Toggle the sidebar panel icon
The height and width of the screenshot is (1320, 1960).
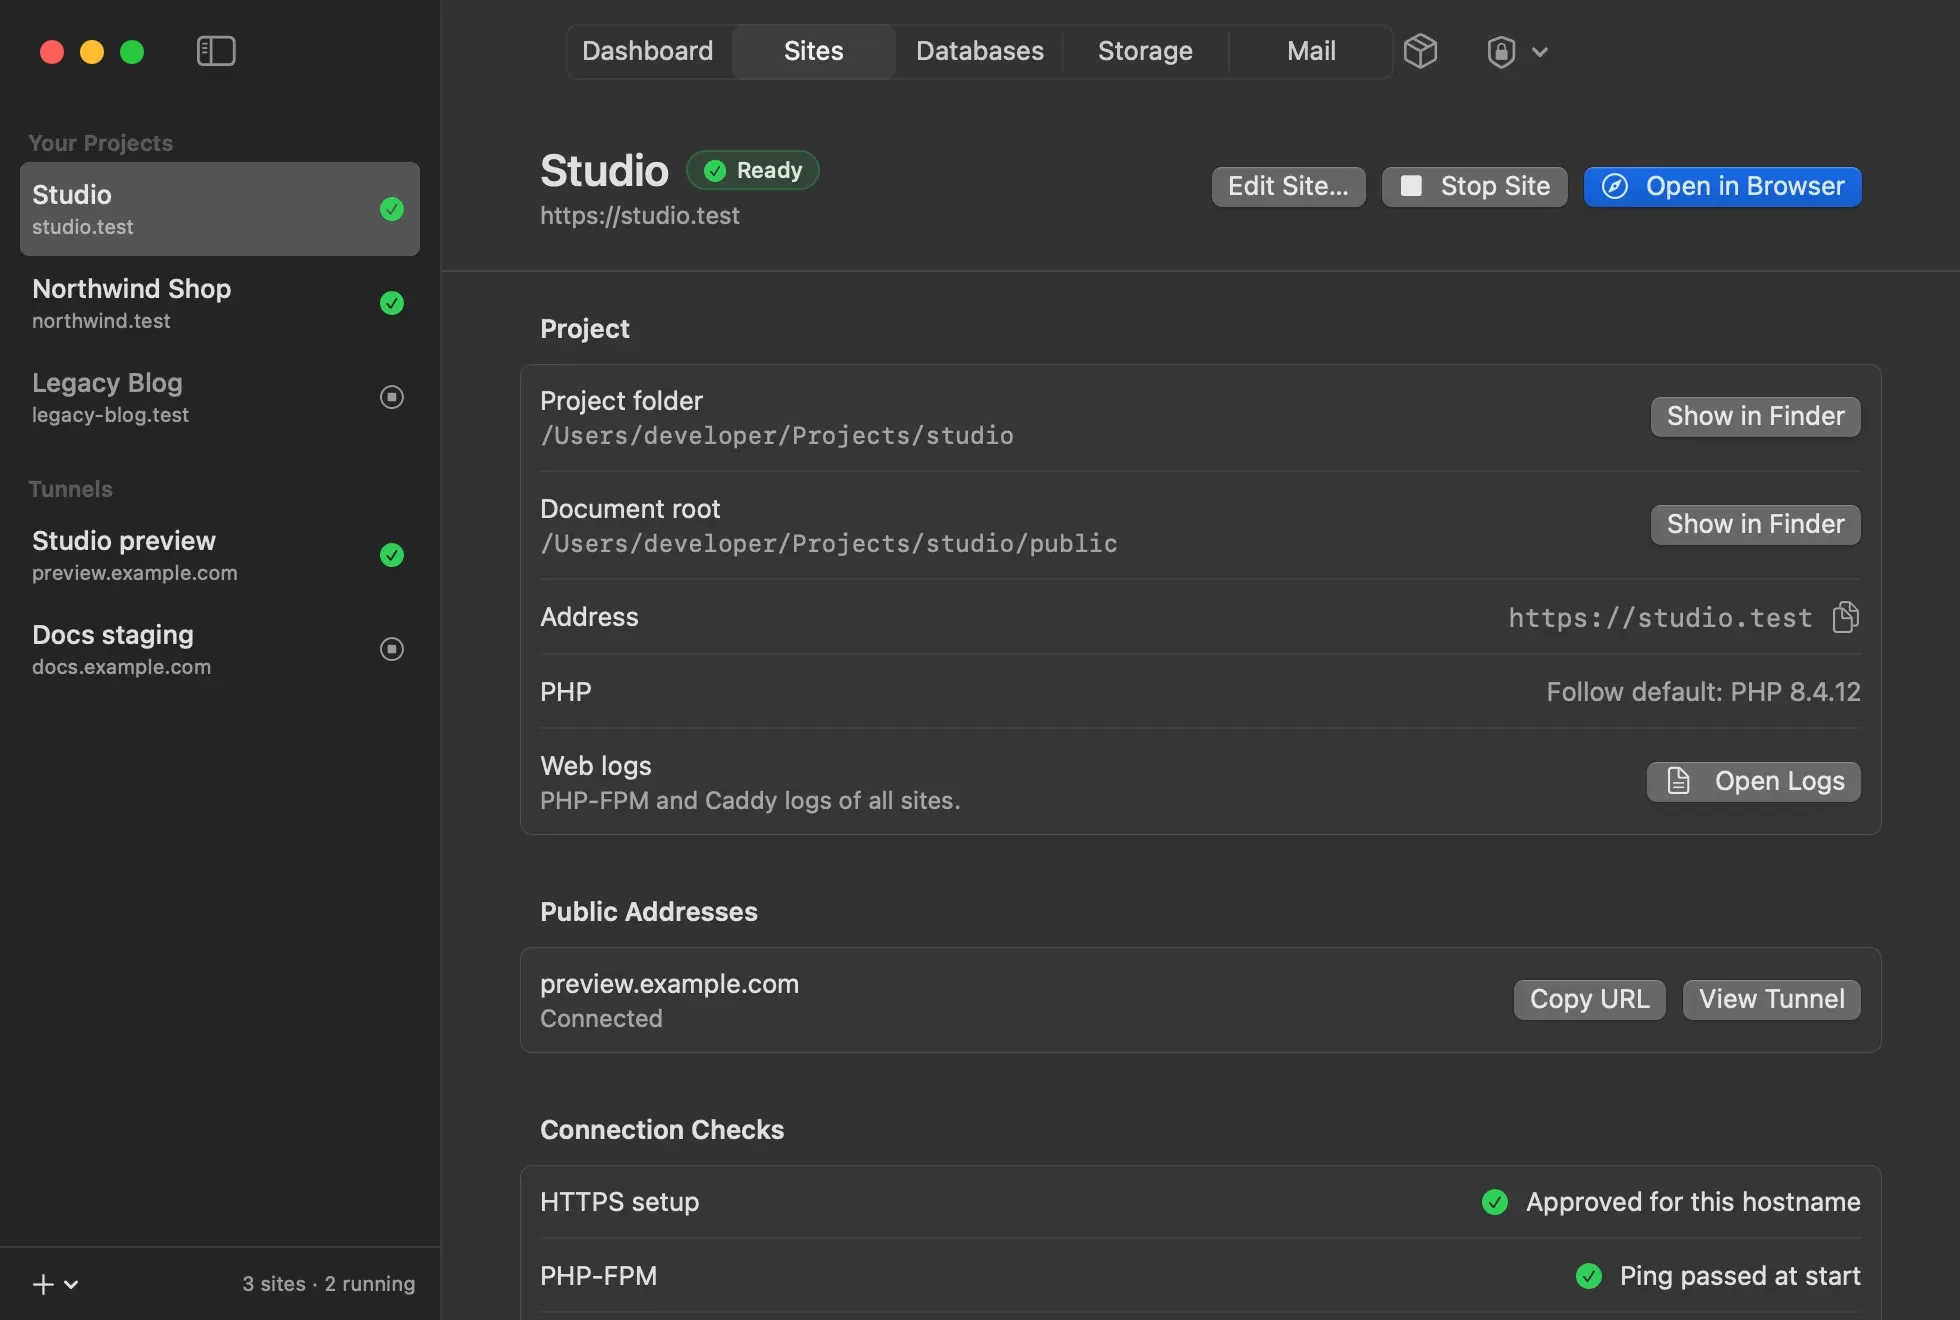coord(216,51)
